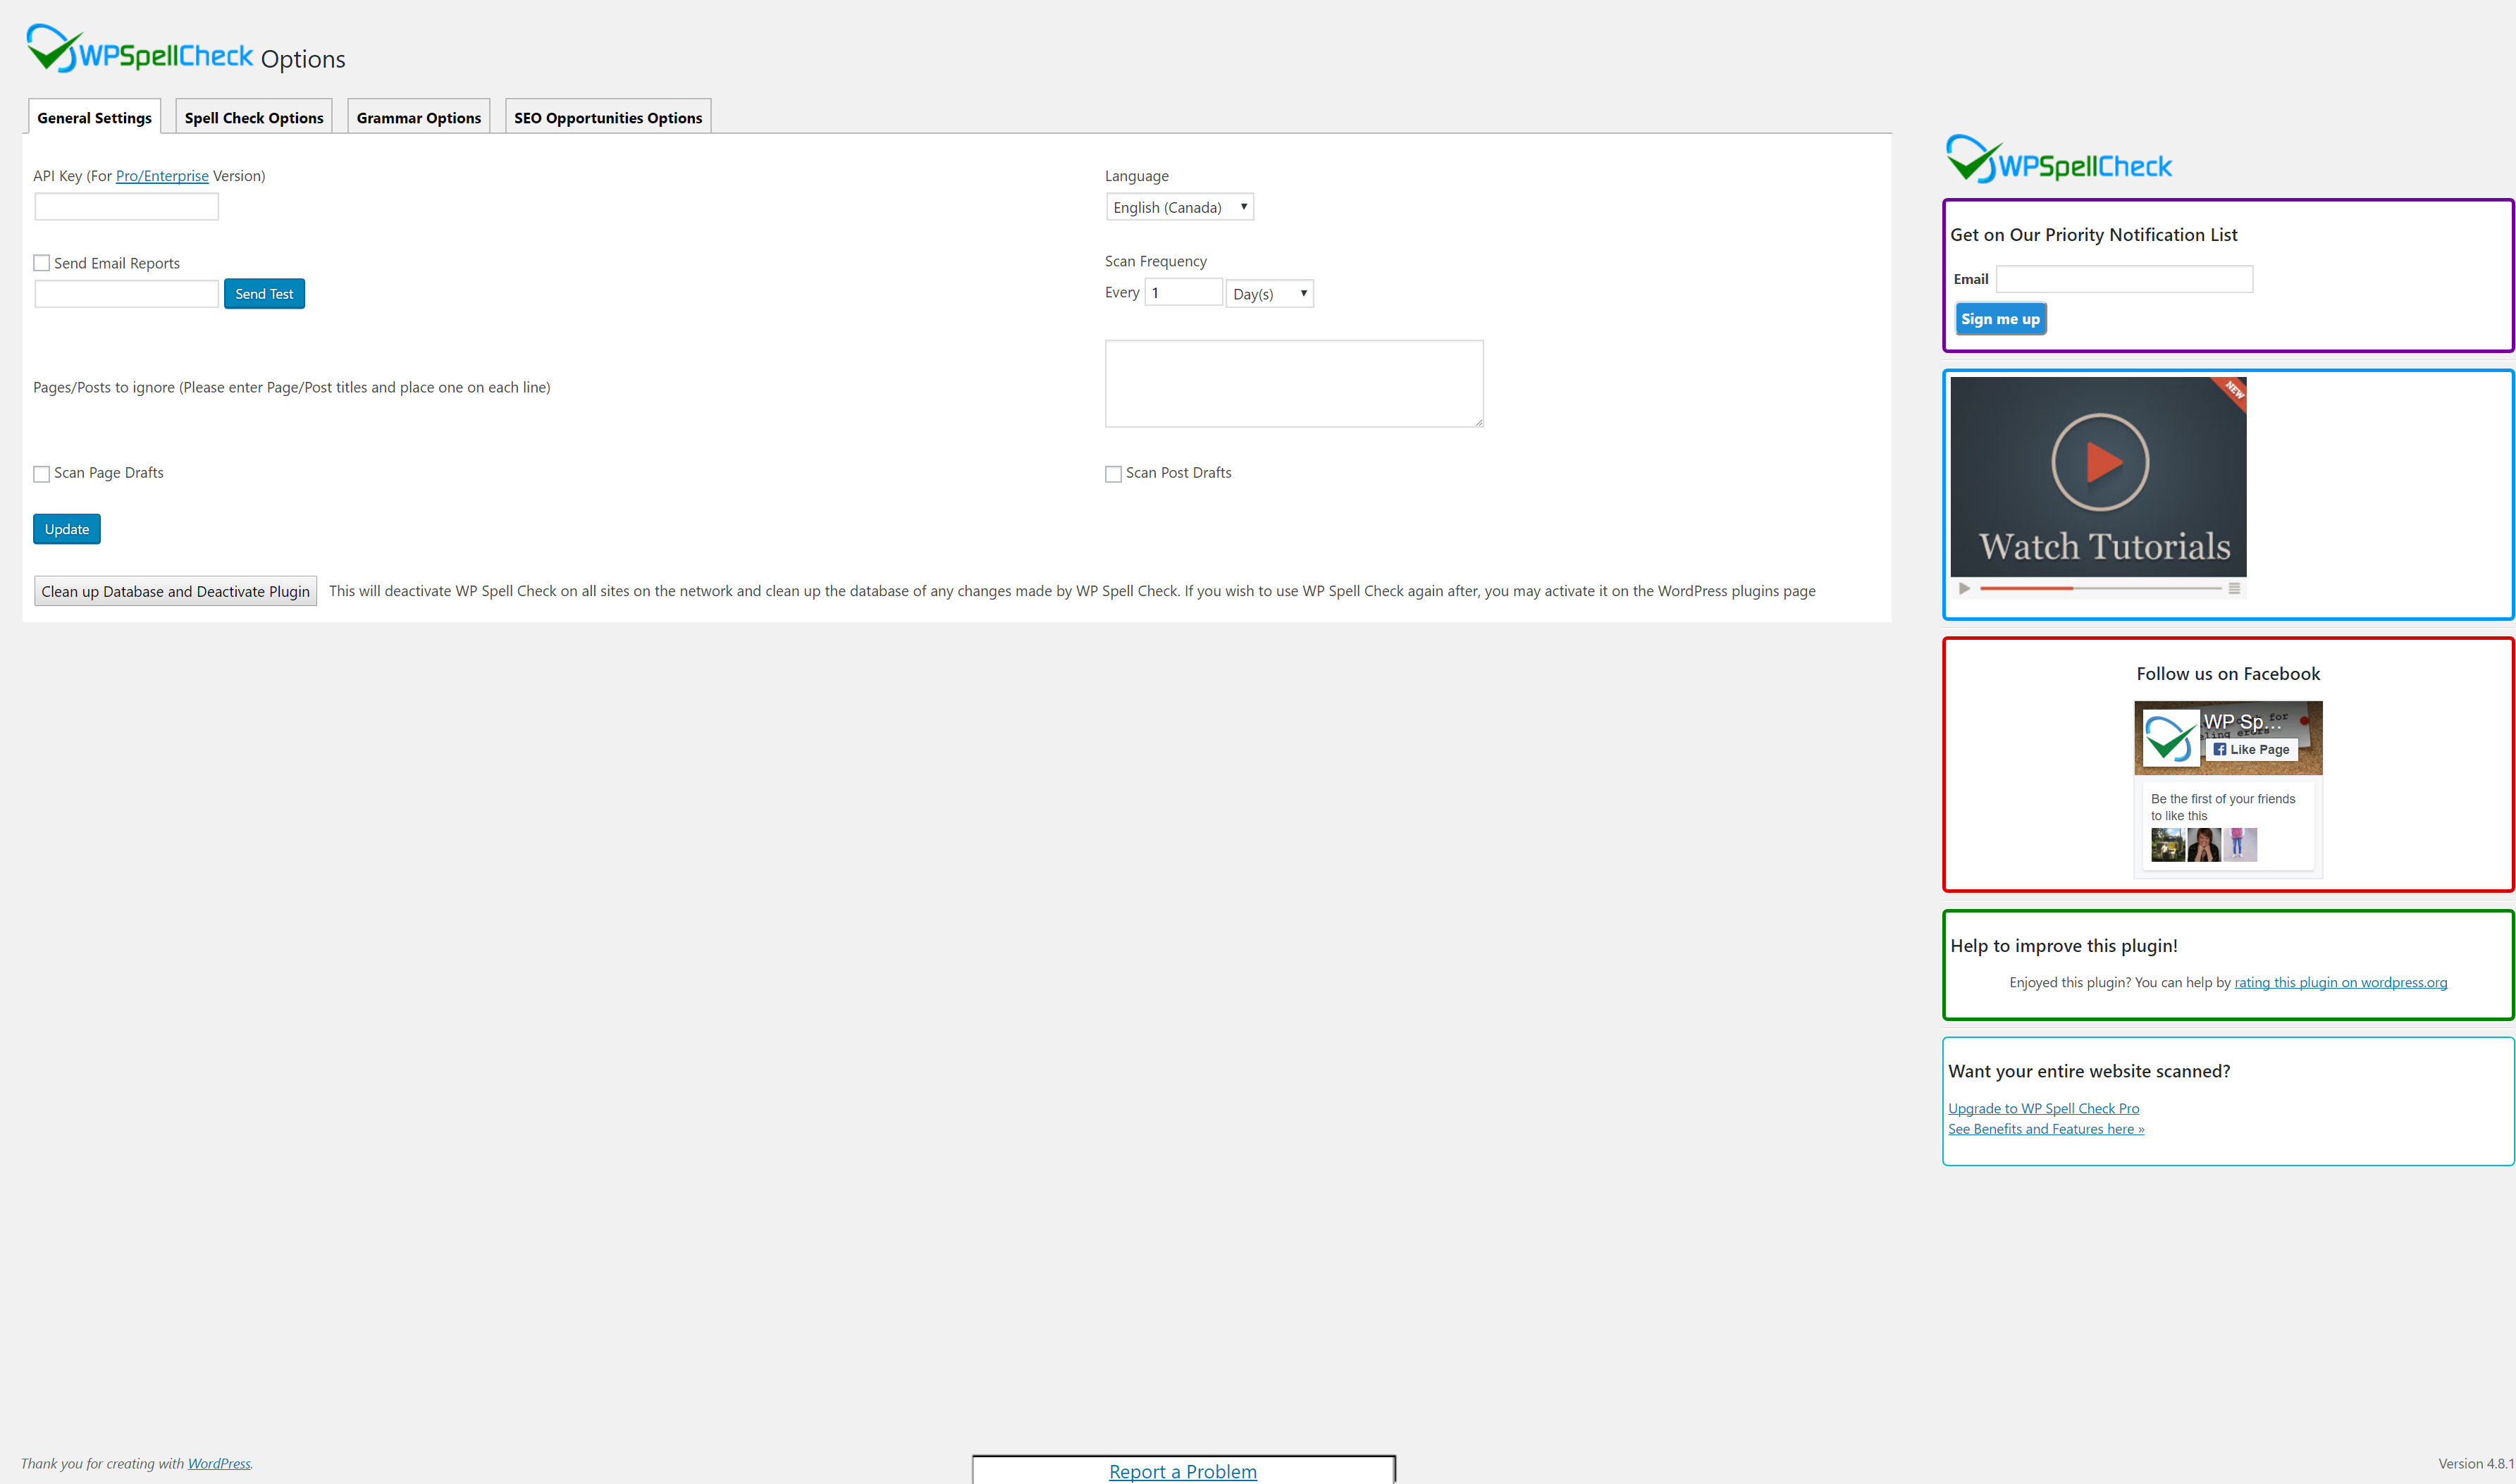Viewport: 2516px width, 1484px height.
Task: Click the small play icon under the tutorial video
Action: (1964, 589)
